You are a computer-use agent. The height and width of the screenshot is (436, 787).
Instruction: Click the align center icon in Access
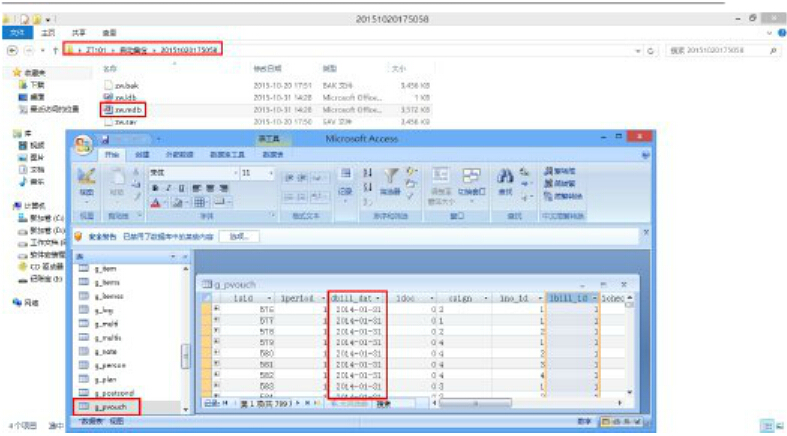tap(210, 188)
